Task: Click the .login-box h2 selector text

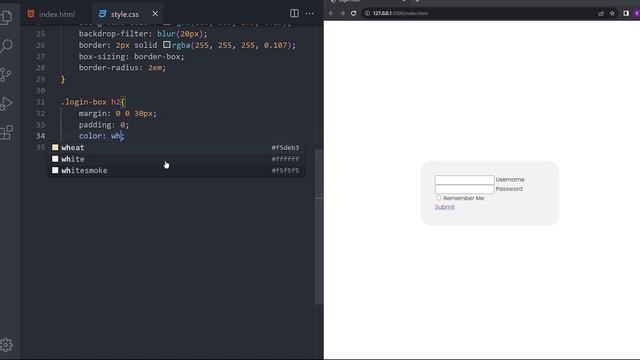Action: pos(91,102)
